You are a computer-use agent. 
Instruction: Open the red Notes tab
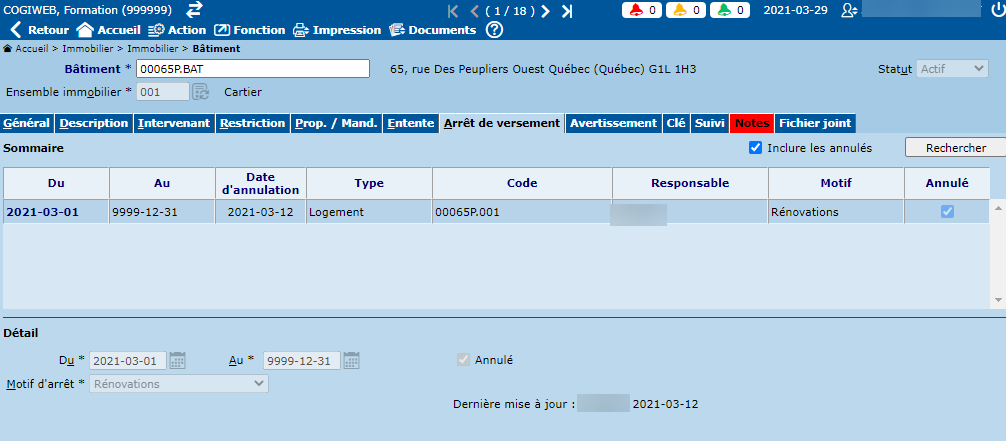(x=752, y=124)
